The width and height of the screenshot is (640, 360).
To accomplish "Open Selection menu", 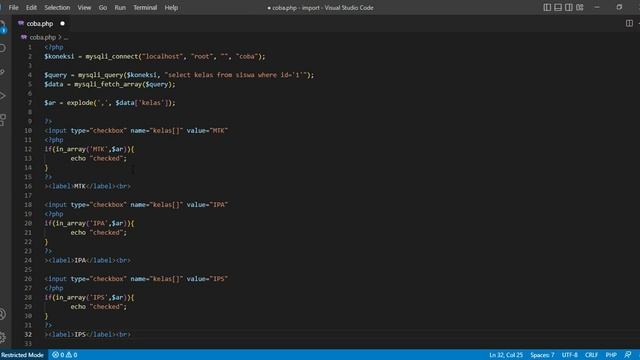I will click(57, 7).
